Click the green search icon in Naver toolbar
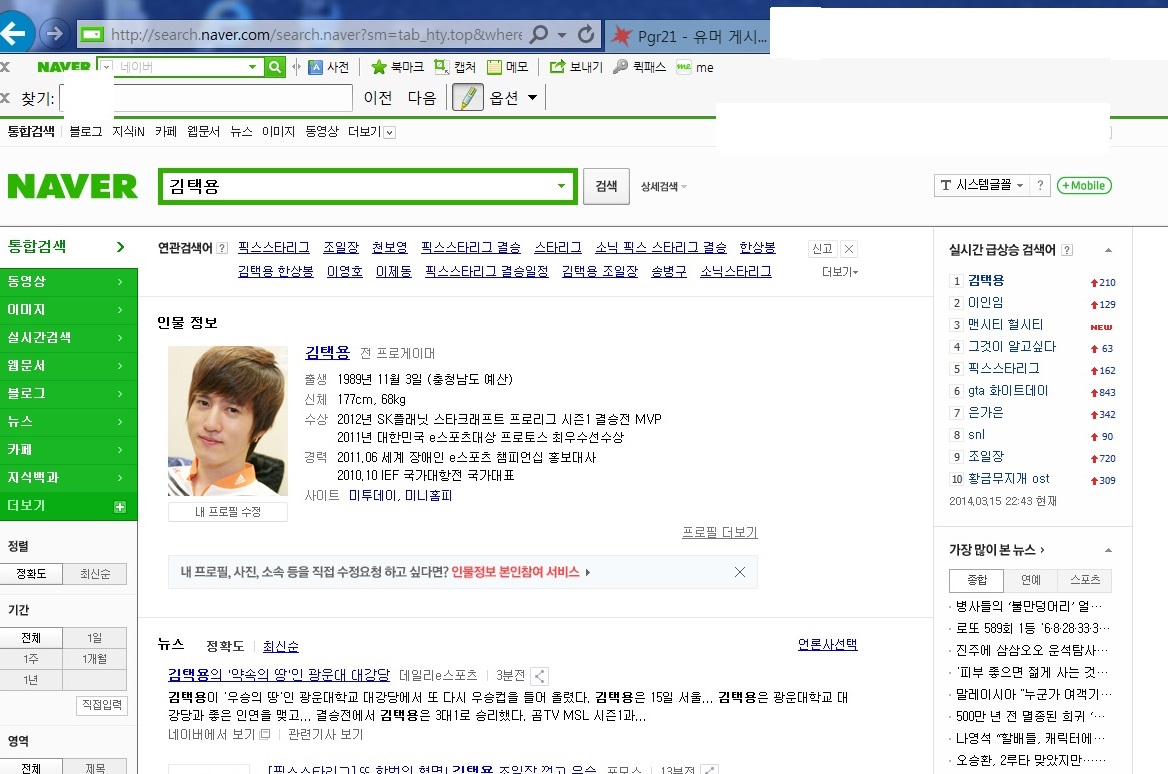 tap(275, 67)
